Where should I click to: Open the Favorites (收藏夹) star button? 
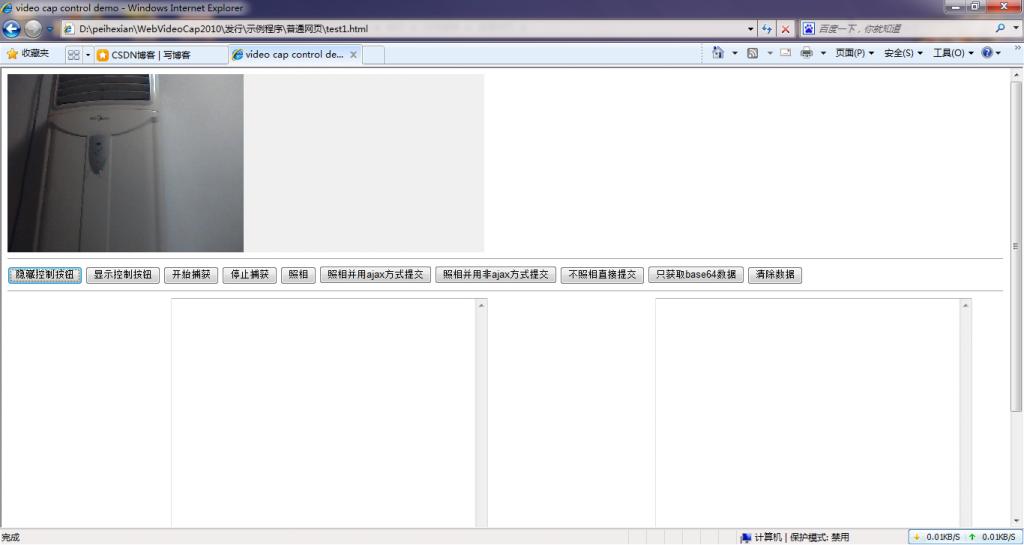tap(27, 54)
